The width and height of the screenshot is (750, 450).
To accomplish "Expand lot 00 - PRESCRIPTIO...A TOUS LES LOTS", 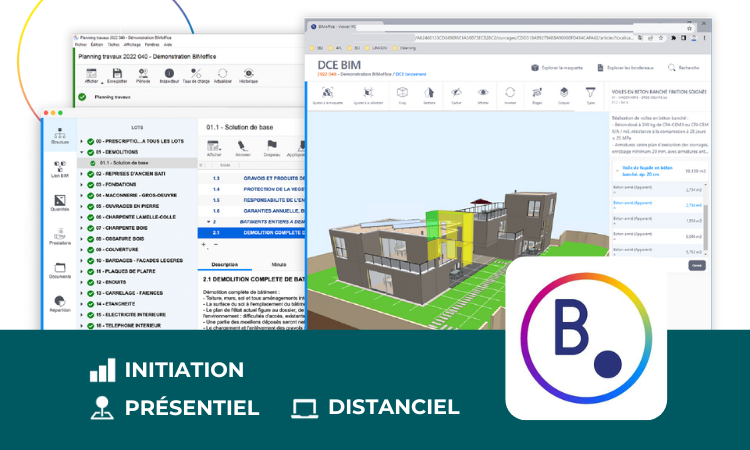I will click(x=82, y=142).
